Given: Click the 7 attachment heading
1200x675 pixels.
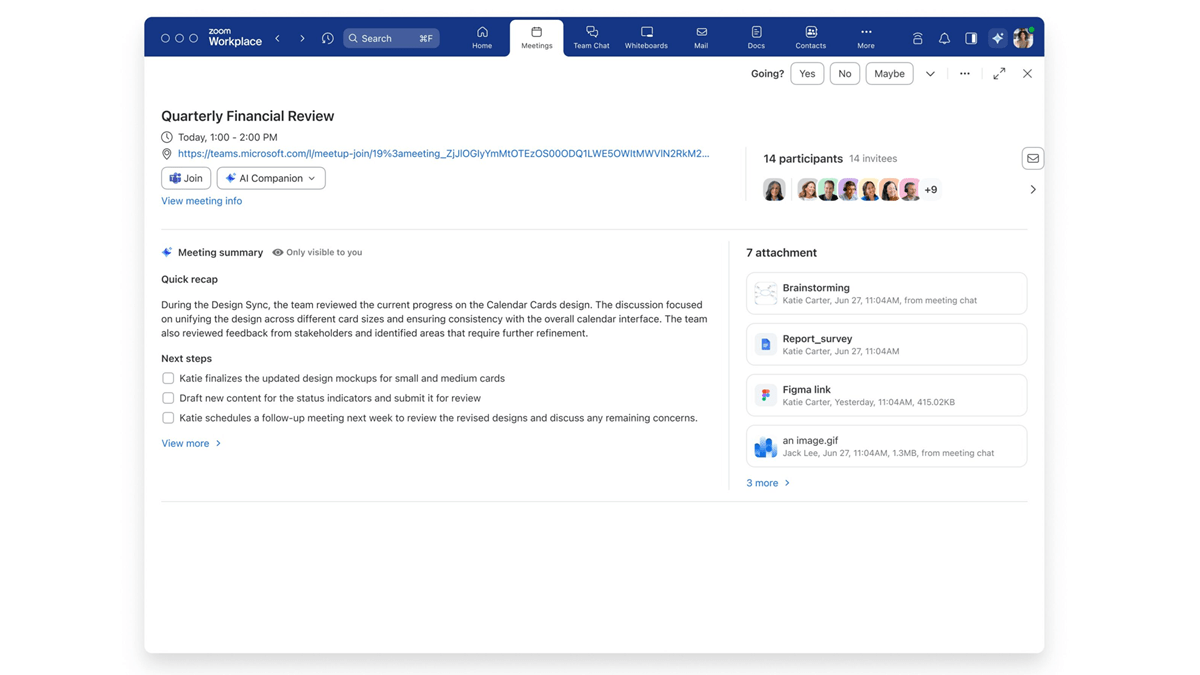Looking at the screenshot, I should click(x=781, y=253).
